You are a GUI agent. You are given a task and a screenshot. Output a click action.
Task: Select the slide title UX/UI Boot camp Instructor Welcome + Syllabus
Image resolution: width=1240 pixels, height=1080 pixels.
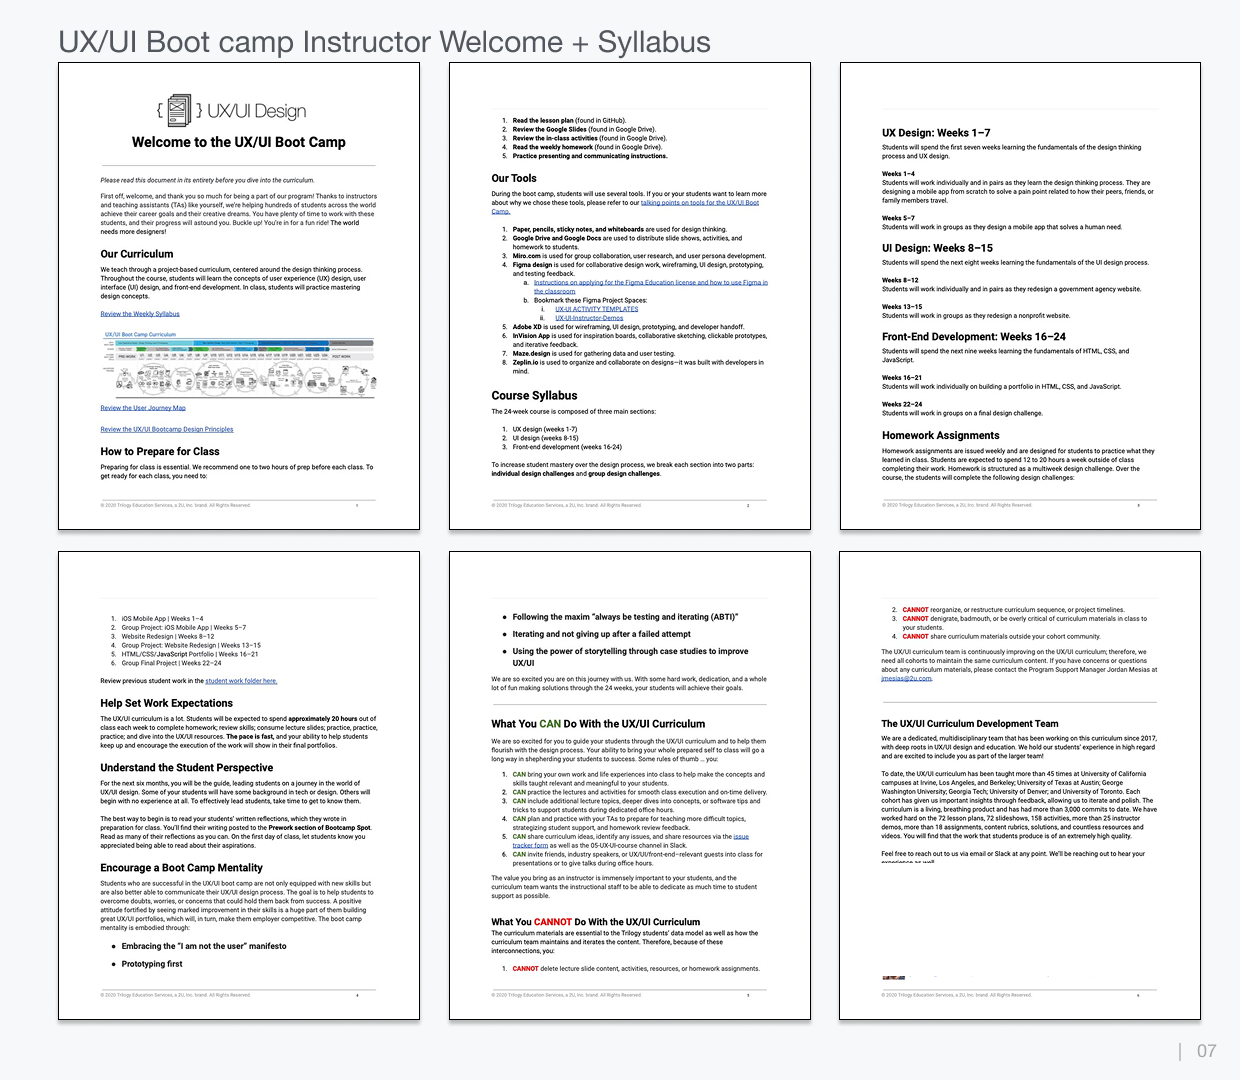tap(384, 42)
